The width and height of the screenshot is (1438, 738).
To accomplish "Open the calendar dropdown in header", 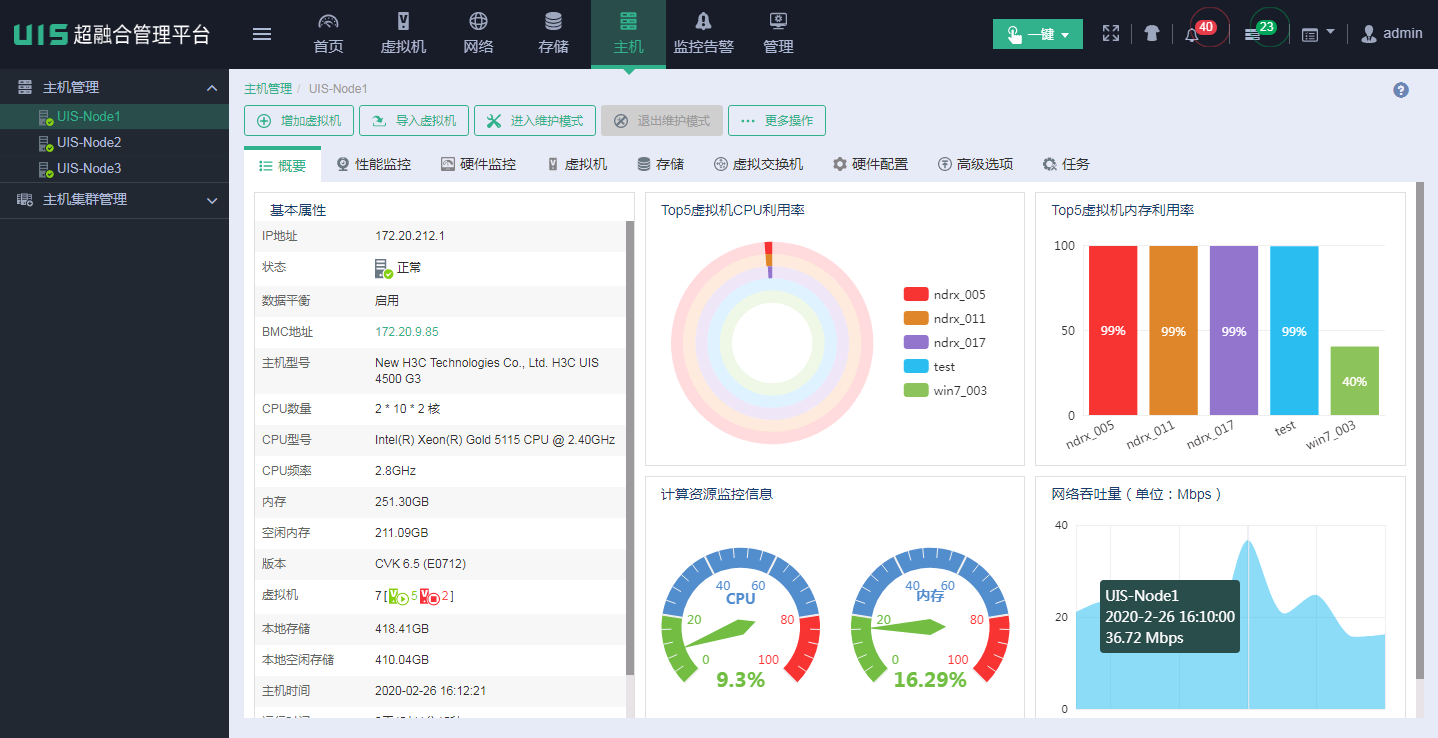I will click(1319, 34).
